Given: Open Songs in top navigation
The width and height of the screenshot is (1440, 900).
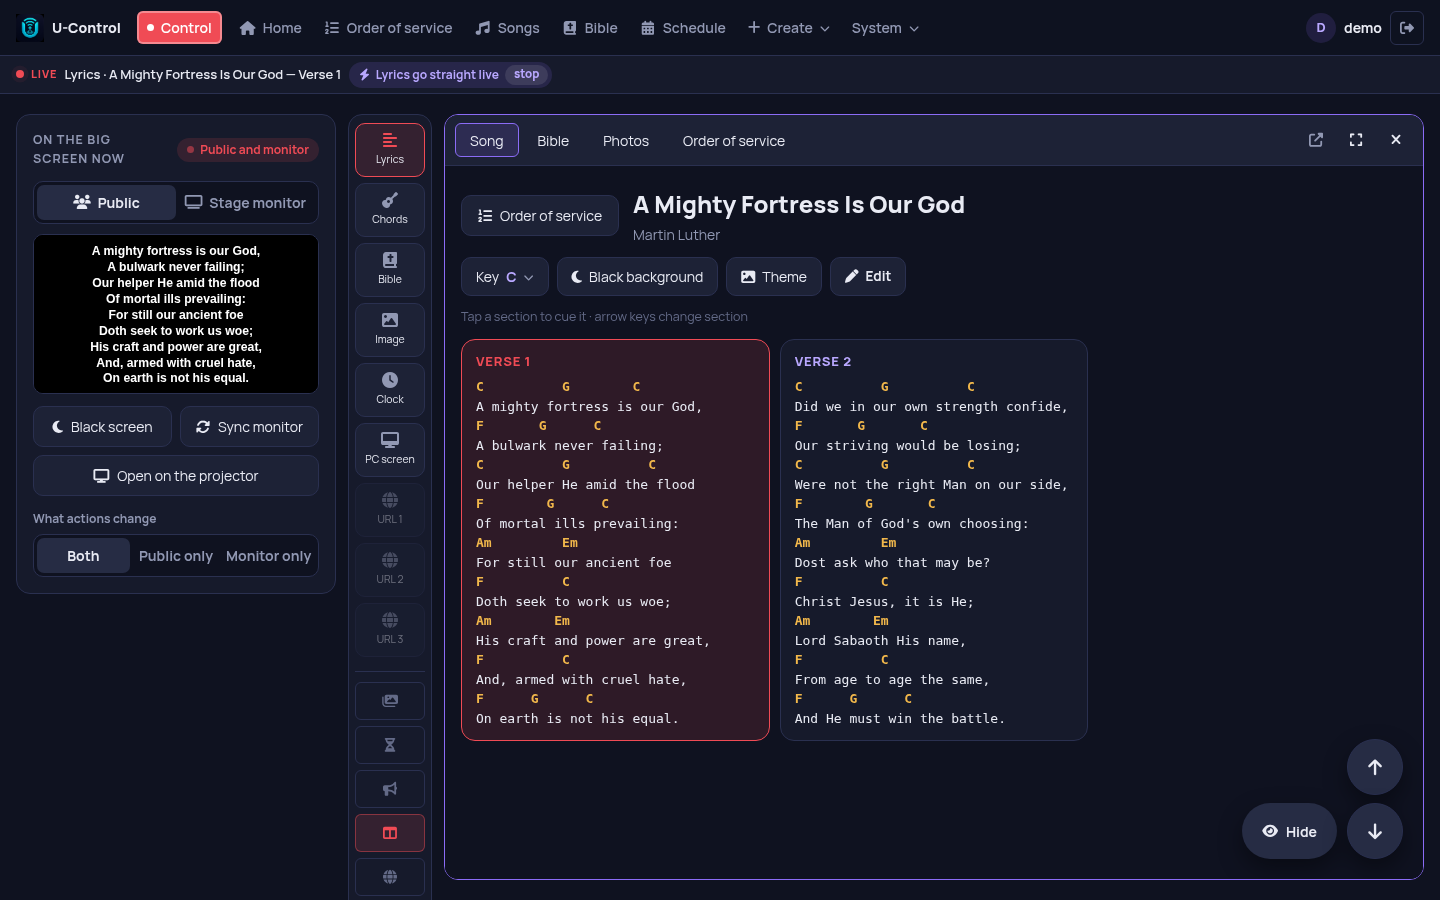Looking at the screenshot, I should pyautogui.click(x=507, y=28).
